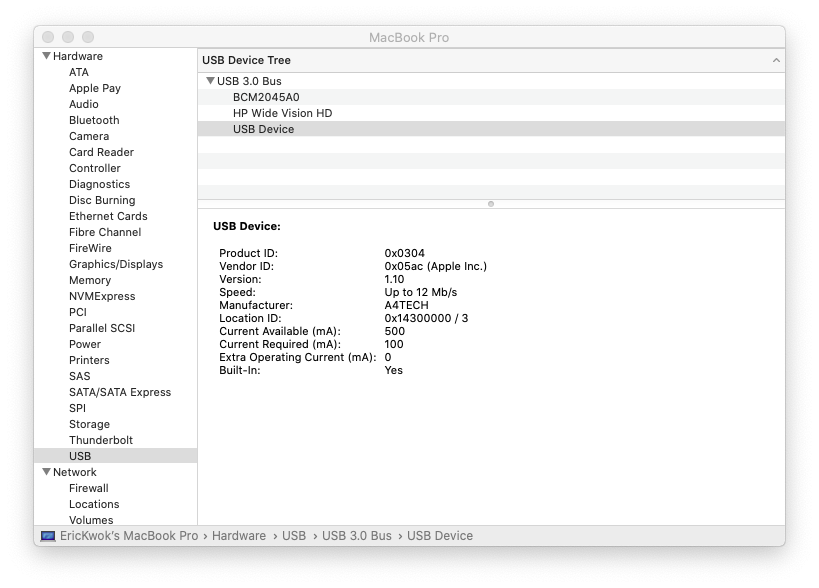819x588 pixels.
Task: Click the USB Device Tree column header
Action: [x=491, y=60]
